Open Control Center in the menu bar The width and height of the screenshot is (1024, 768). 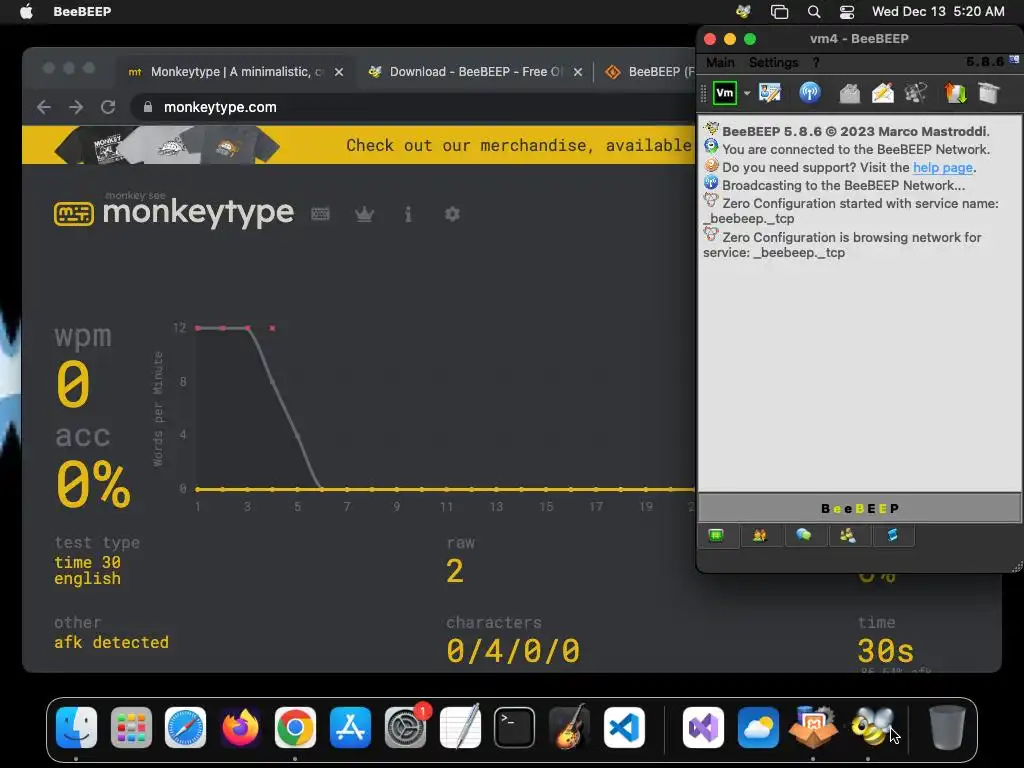[847, 12]
